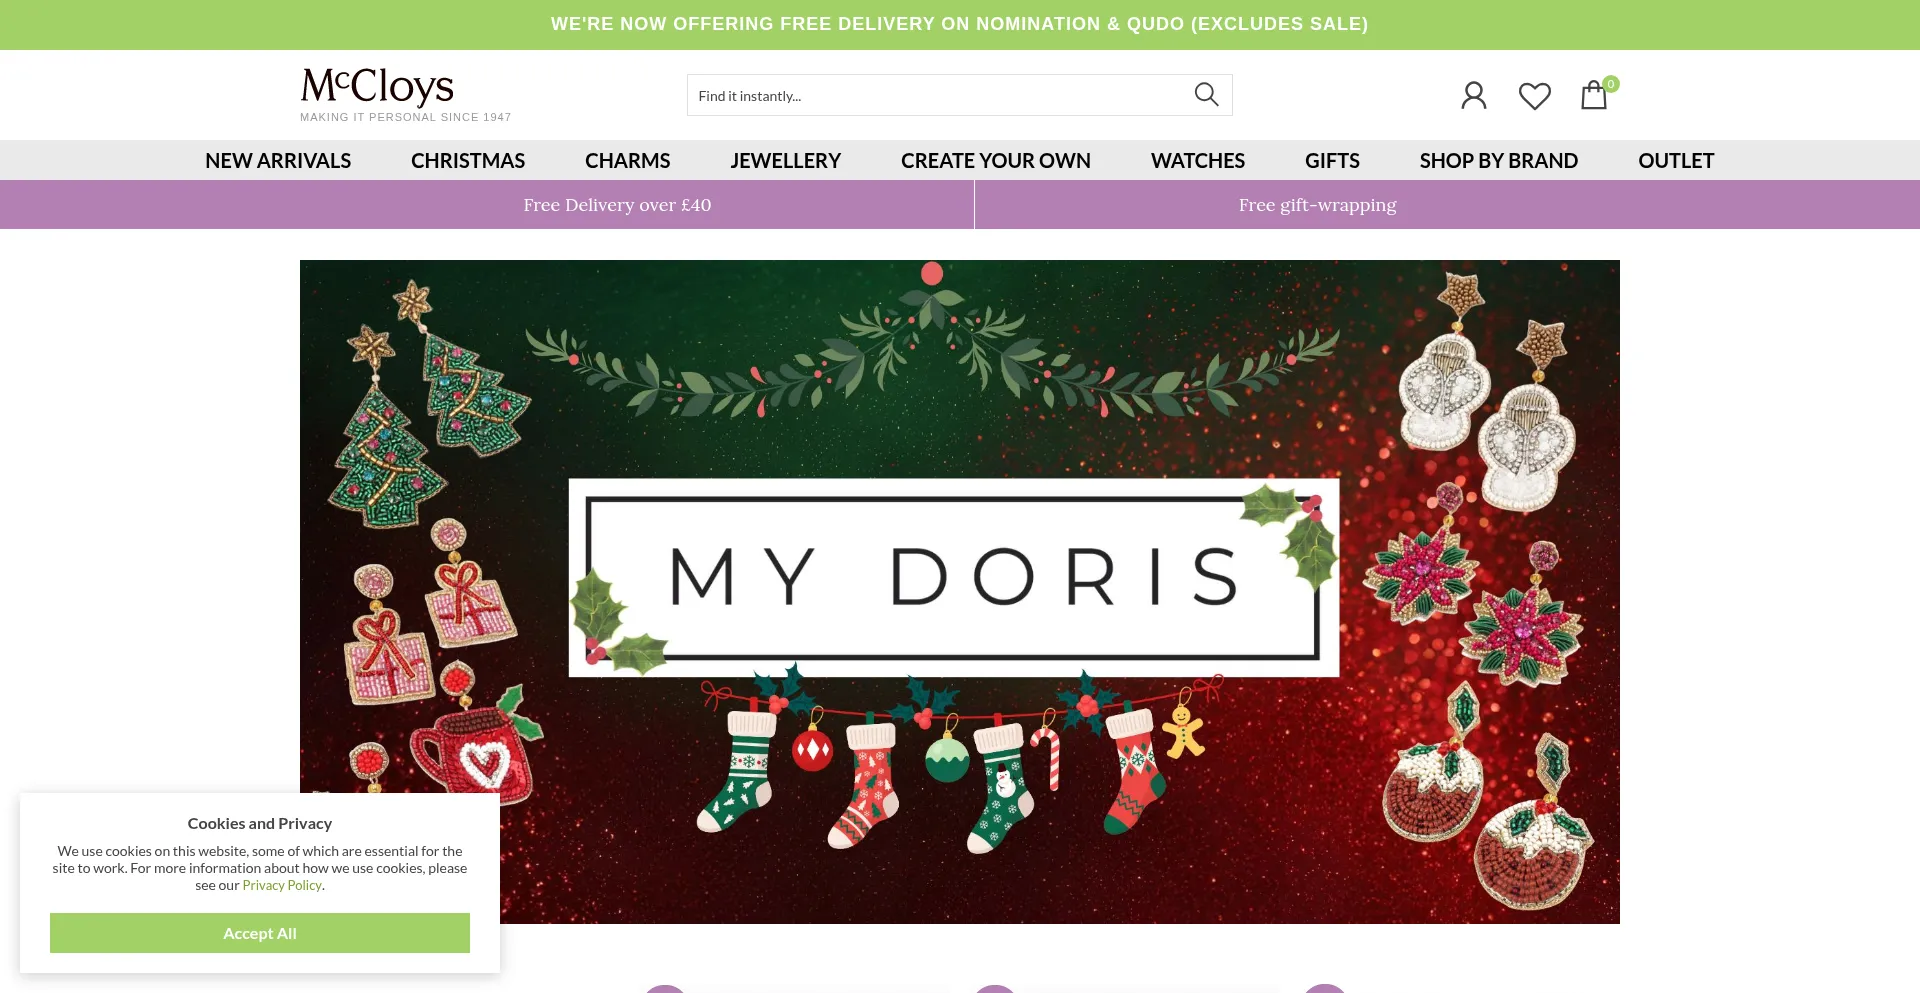View wishlist via heart icon

(1534, 96)
